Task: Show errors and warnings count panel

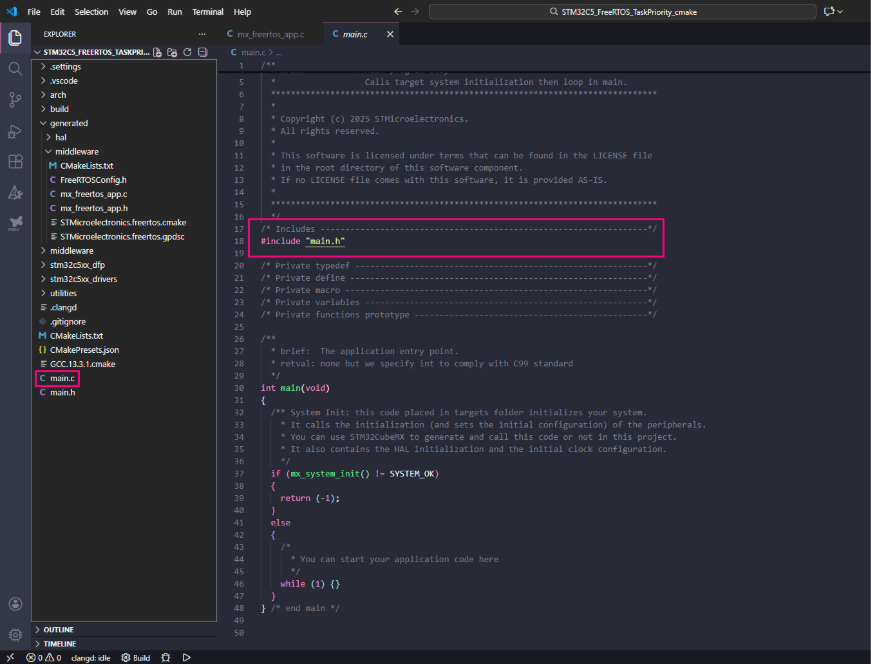Action: [x=44, y=657]
